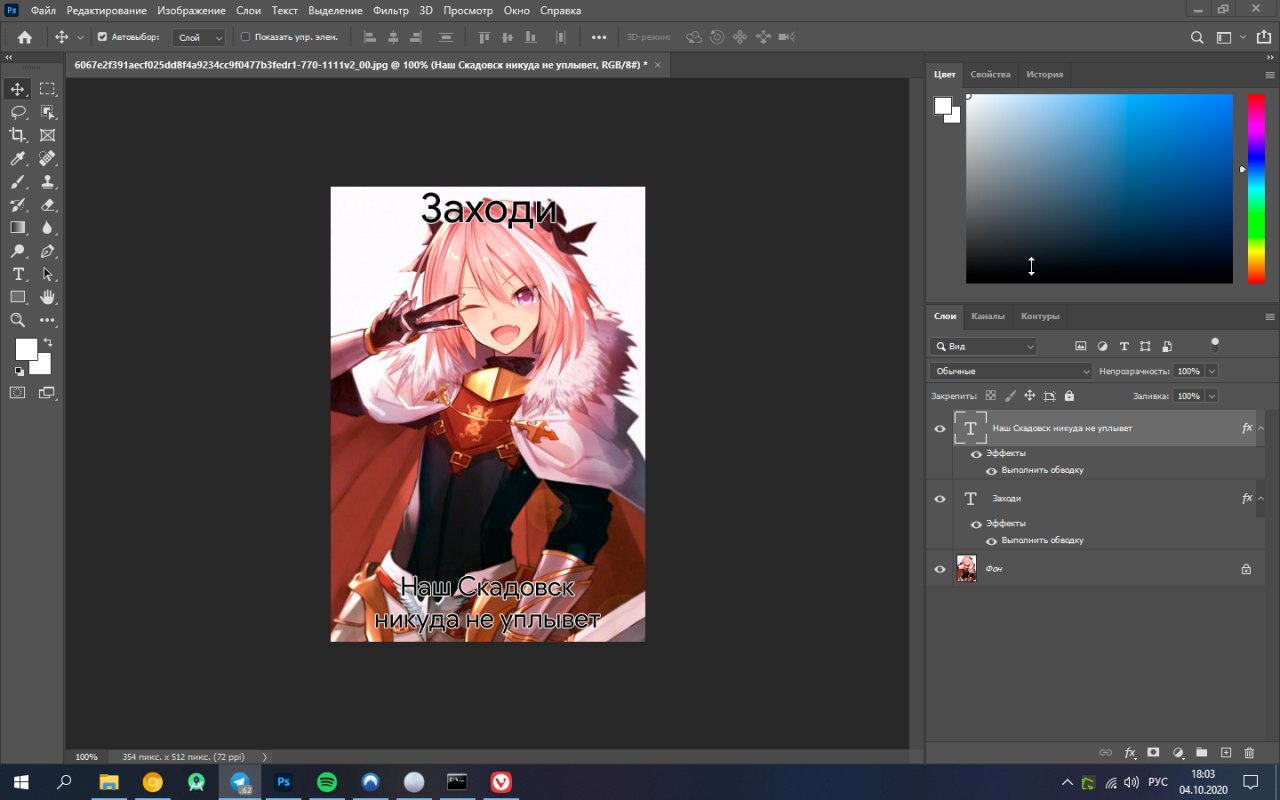Image resolution: width=1280 pixels, height=800 pixels.
Task: Switch to the Контуры tab
Action: [x=1040, y=316]
